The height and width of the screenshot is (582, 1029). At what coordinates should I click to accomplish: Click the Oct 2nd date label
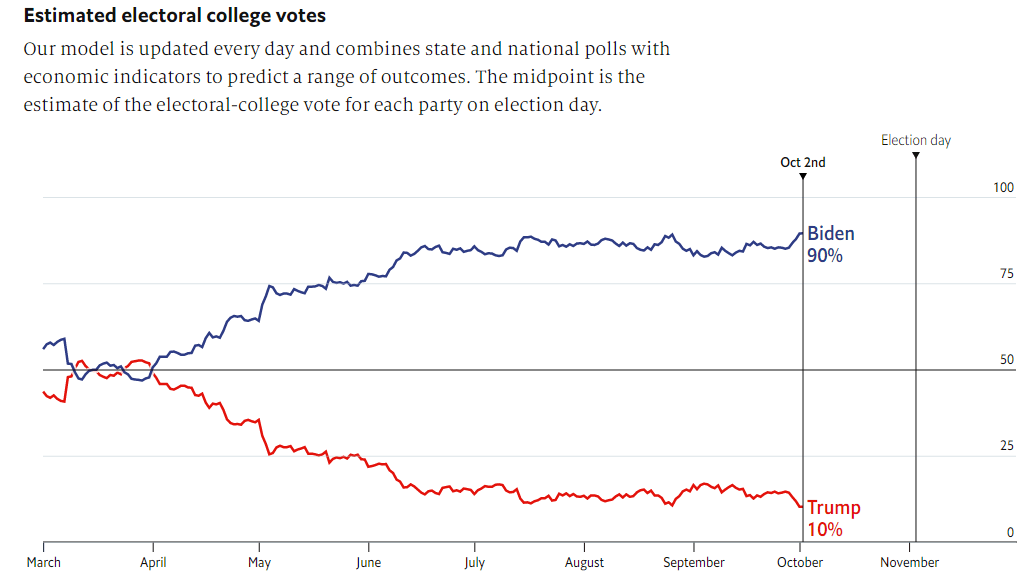(803, 162)
